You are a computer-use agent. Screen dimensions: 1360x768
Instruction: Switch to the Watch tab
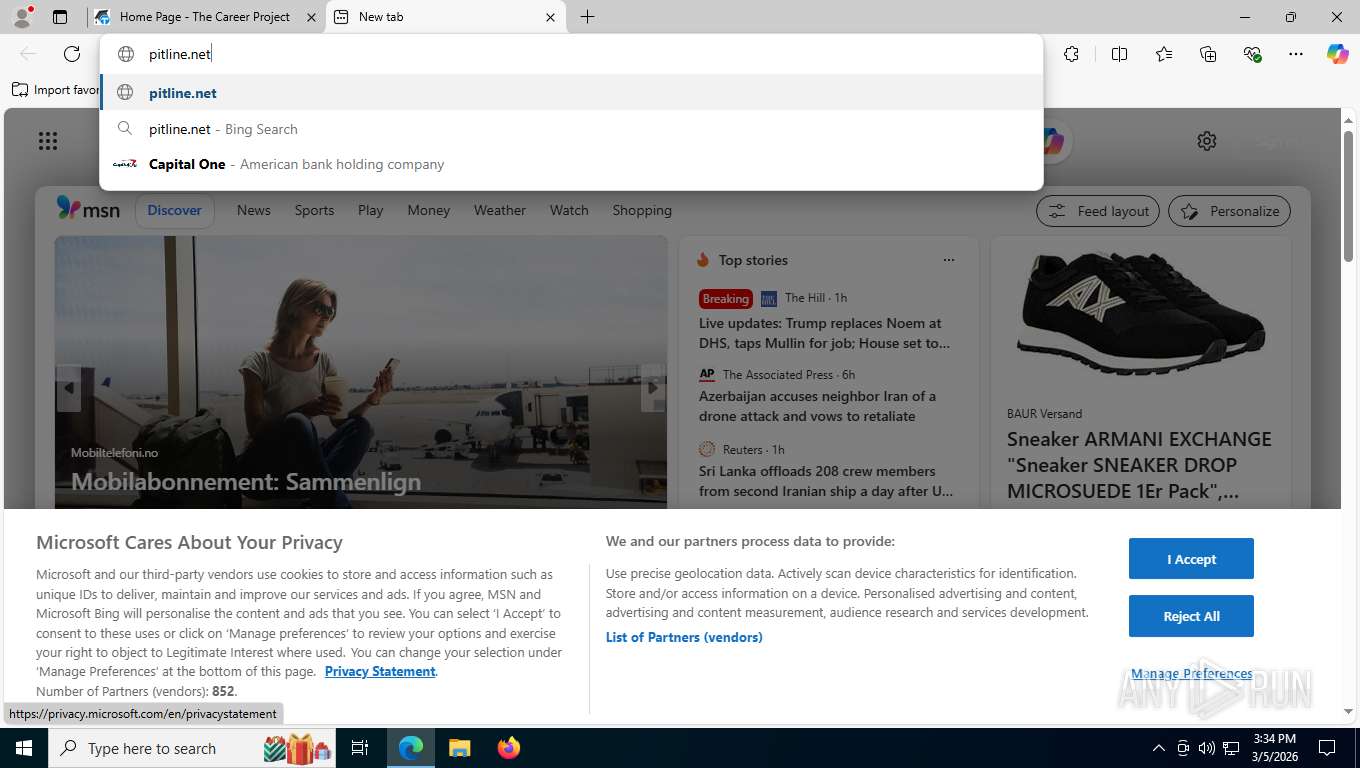(x=569, y=210)
